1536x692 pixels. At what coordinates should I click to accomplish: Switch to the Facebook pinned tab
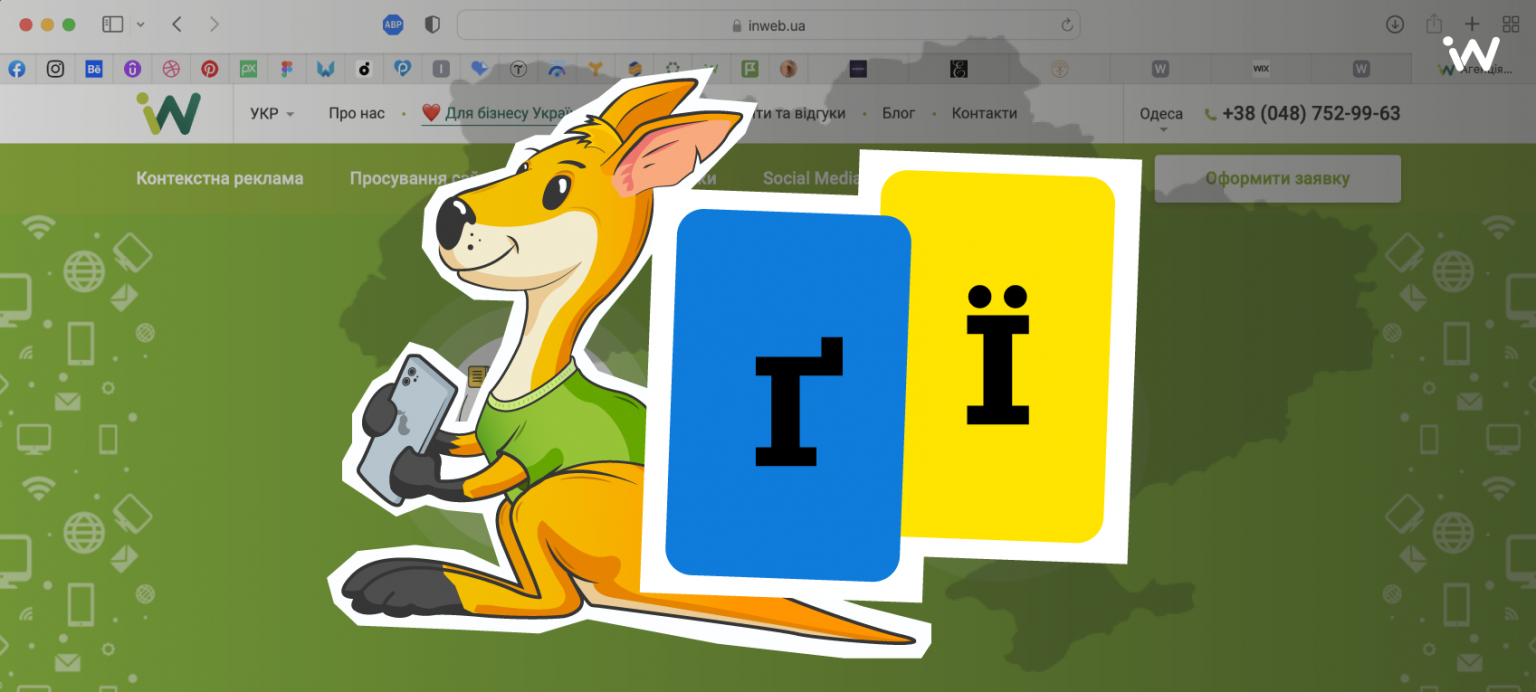17,69
